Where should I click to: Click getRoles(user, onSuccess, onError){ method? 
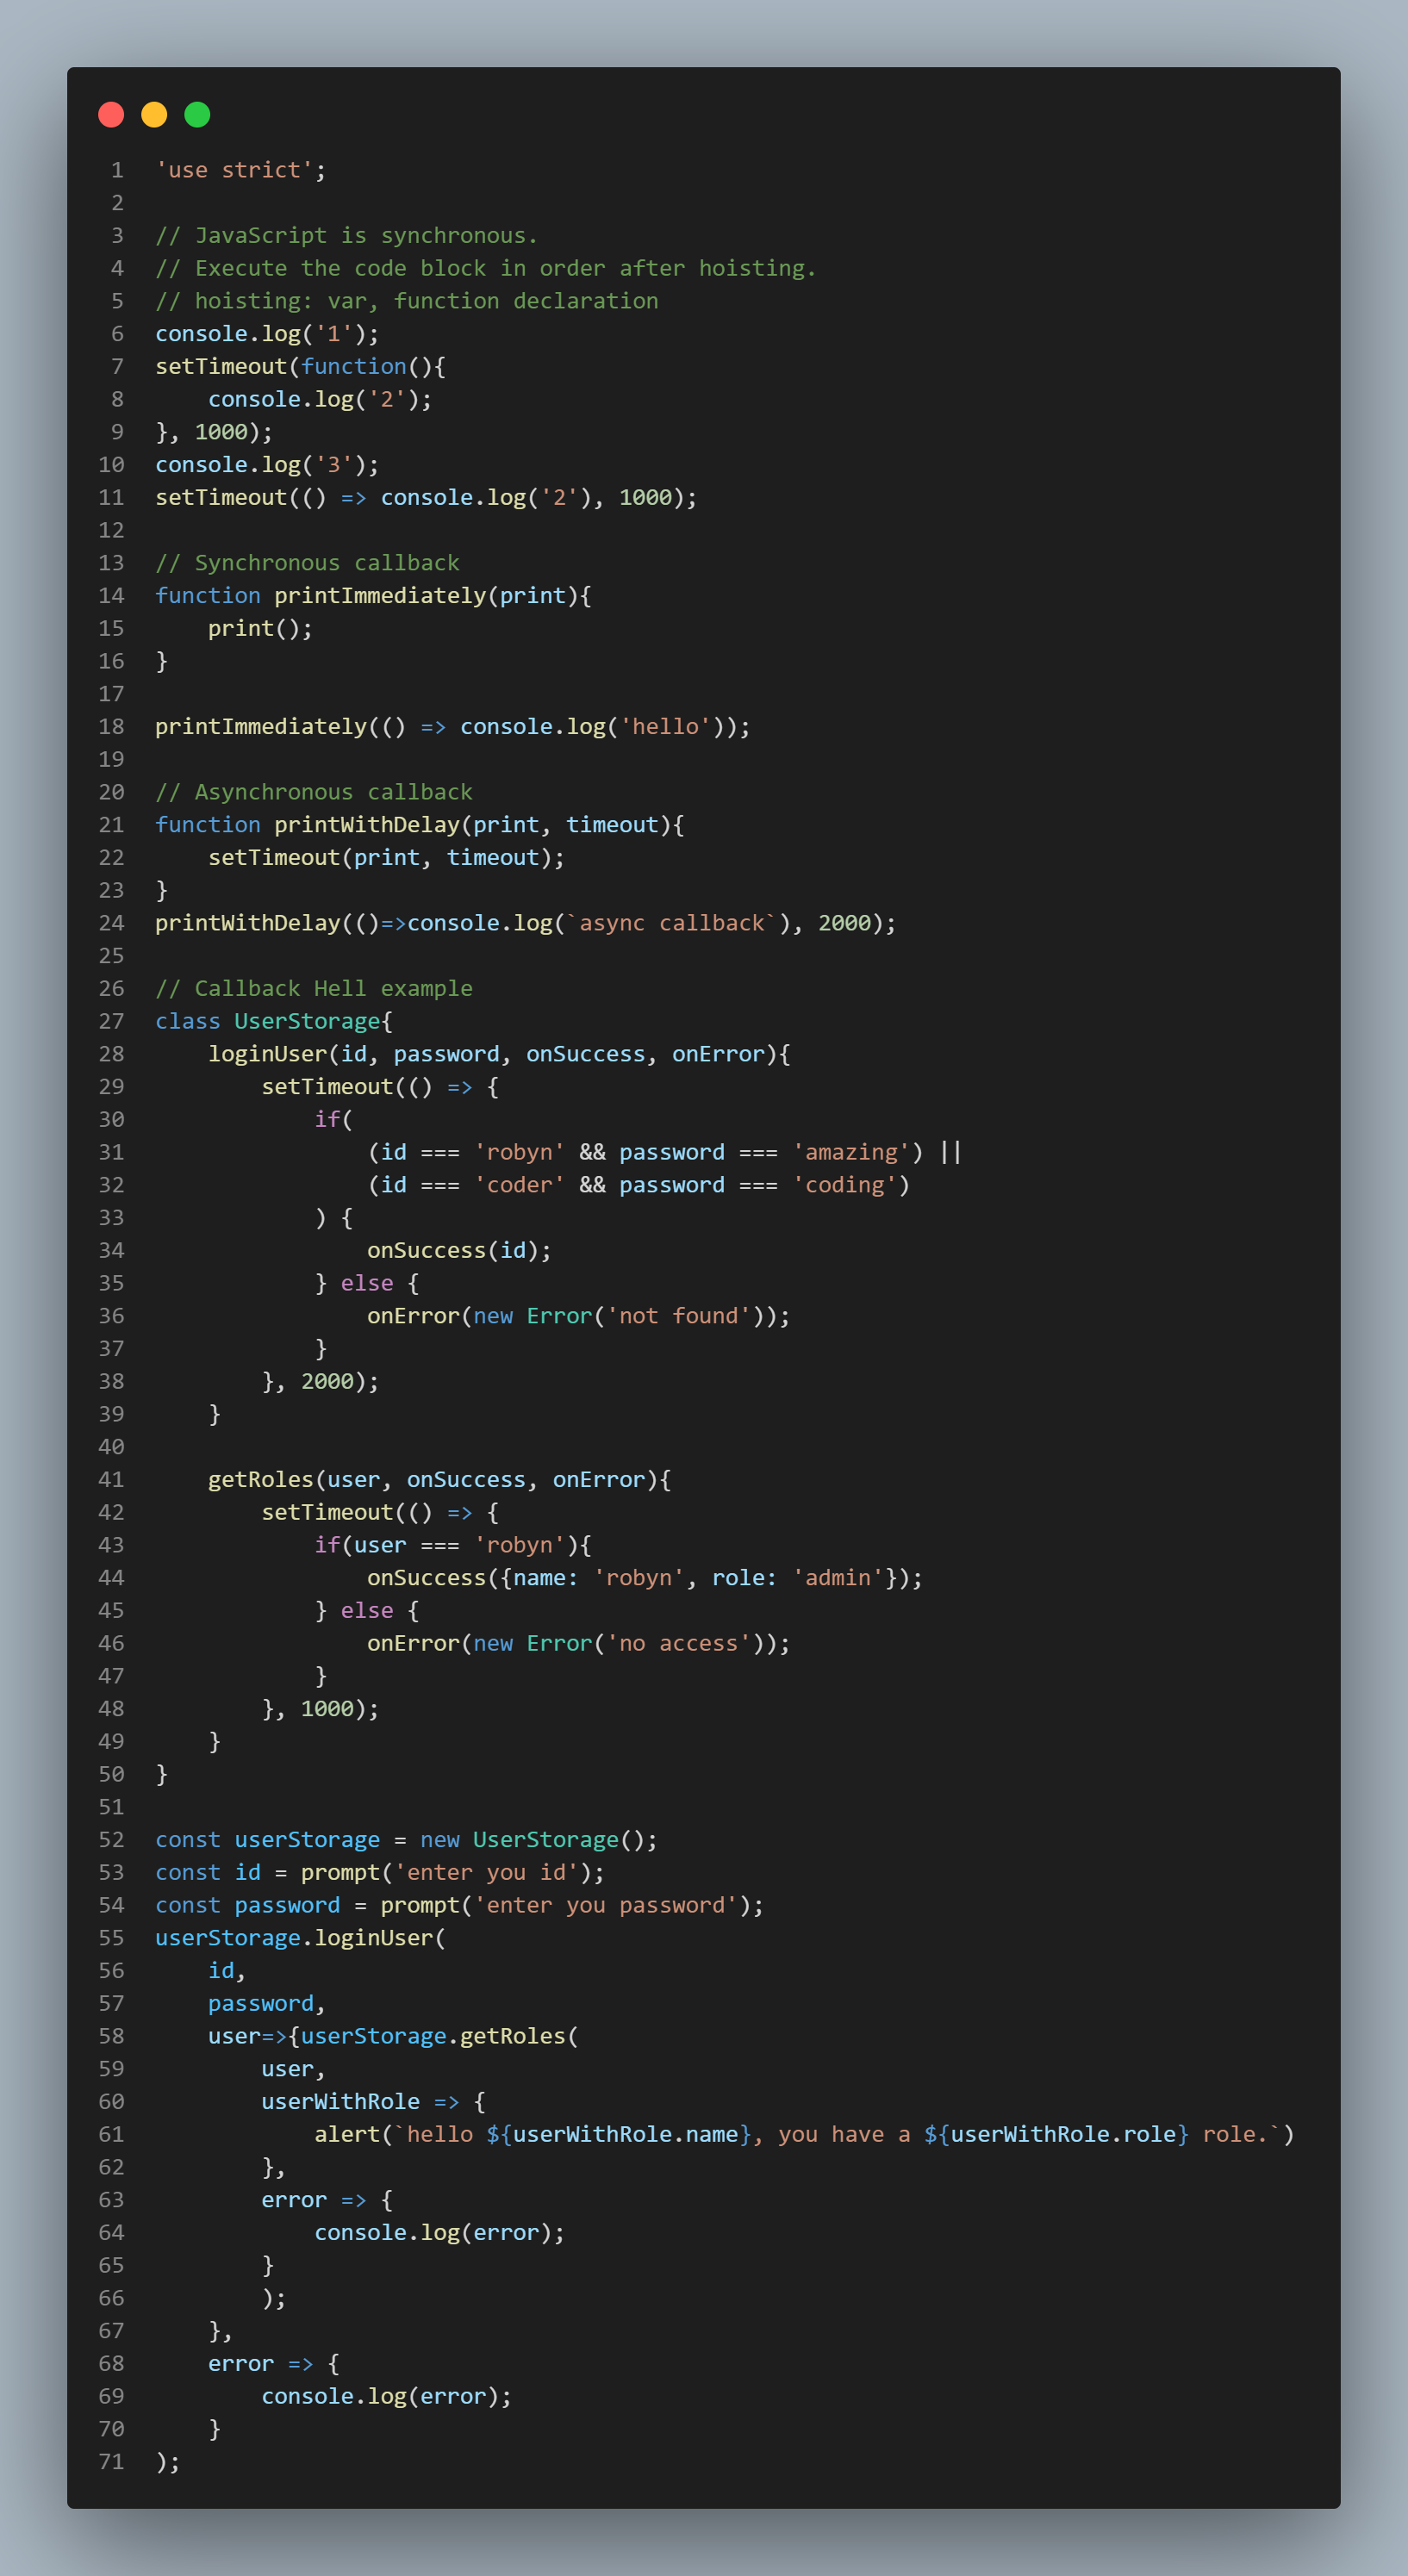click(x=439, y=1480)
